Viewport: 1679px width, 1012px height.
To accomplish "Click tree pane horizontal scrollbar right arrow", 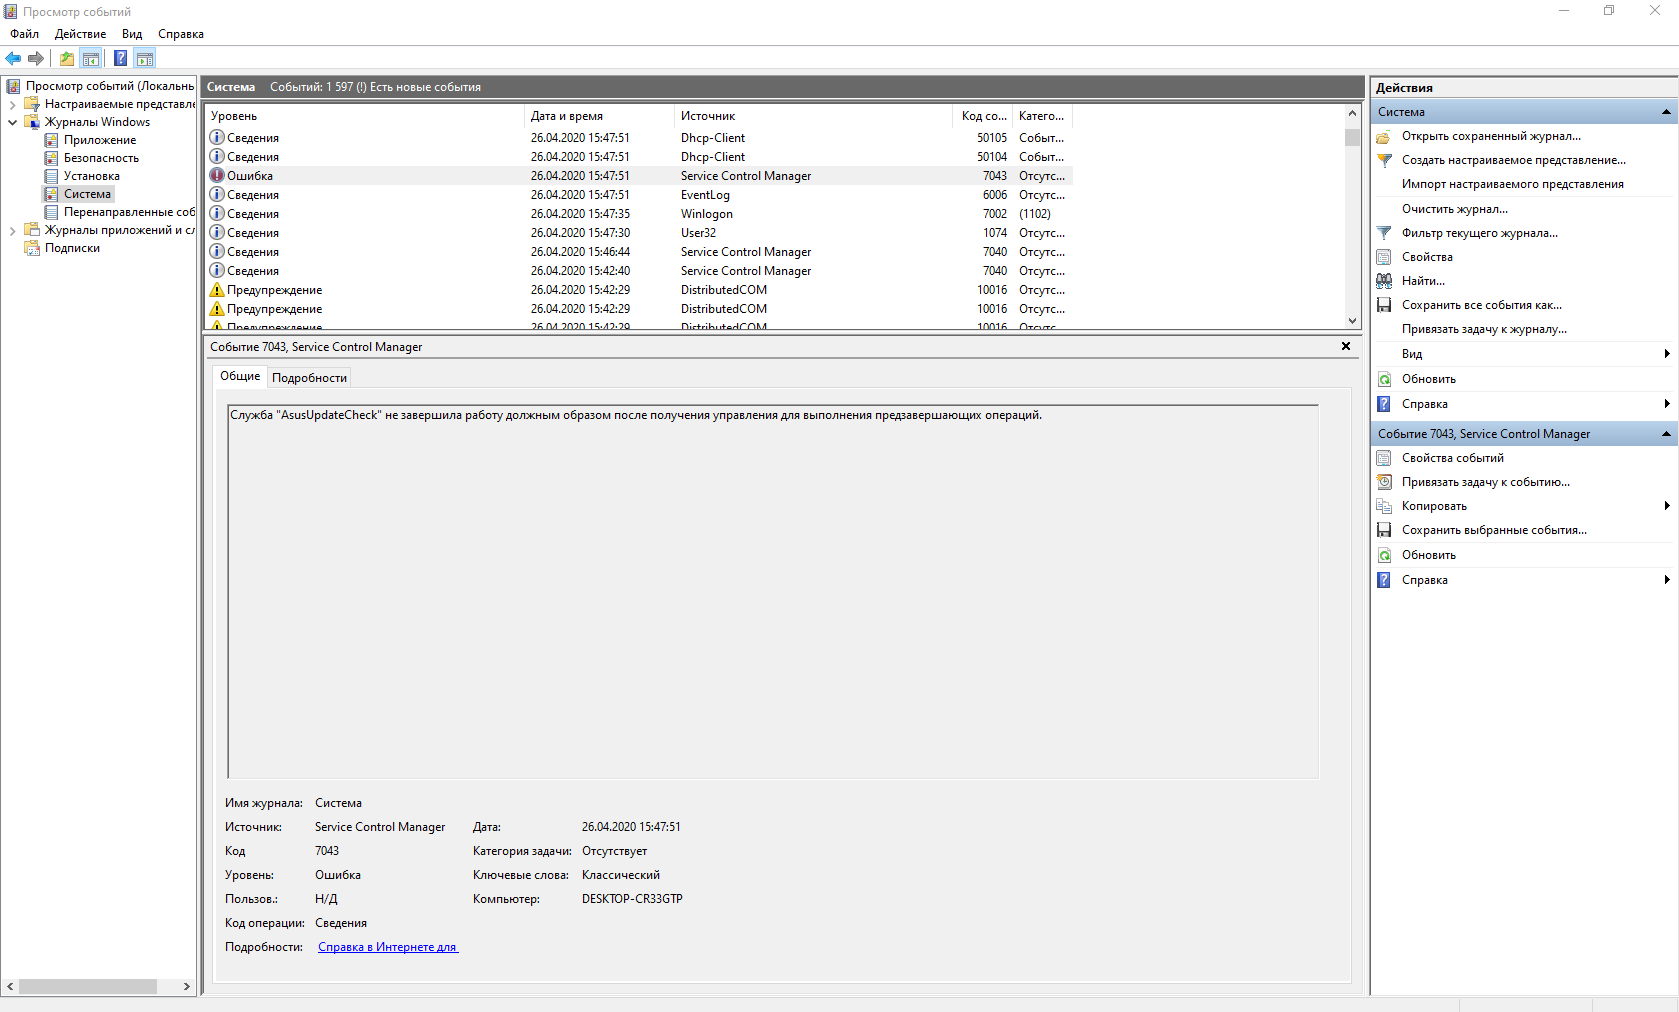I will click(186, 986).
